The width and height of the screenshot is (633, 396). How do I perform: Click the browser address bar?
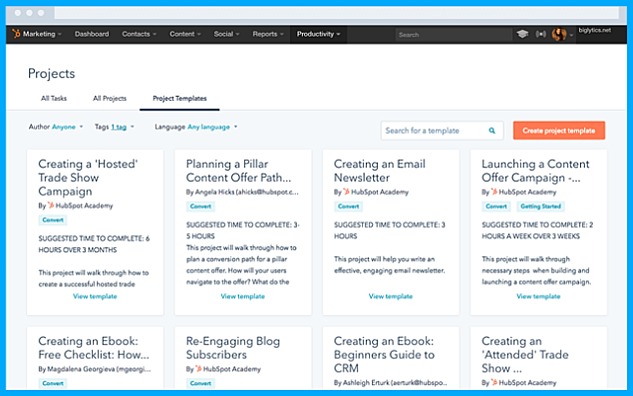(x=336, y=13)
